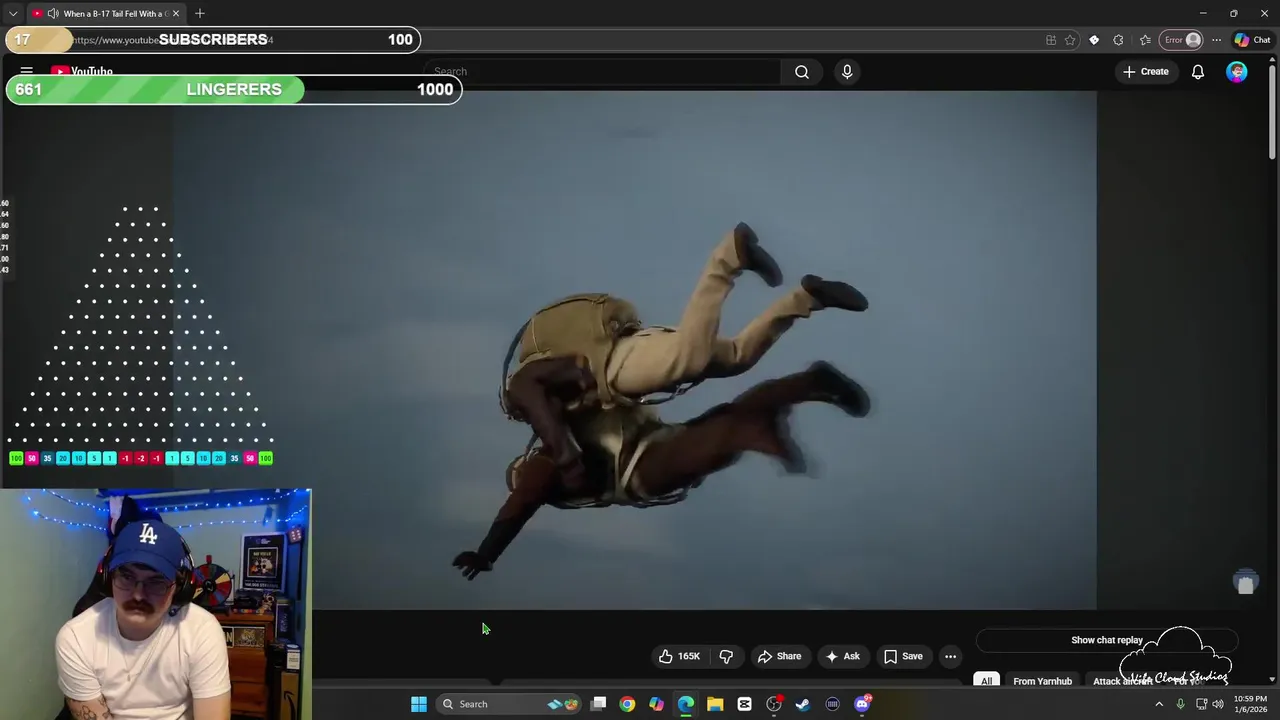Show hidden system tray icons
This screenshot has width=1280, height=720.
click(x=1159, y=704)
